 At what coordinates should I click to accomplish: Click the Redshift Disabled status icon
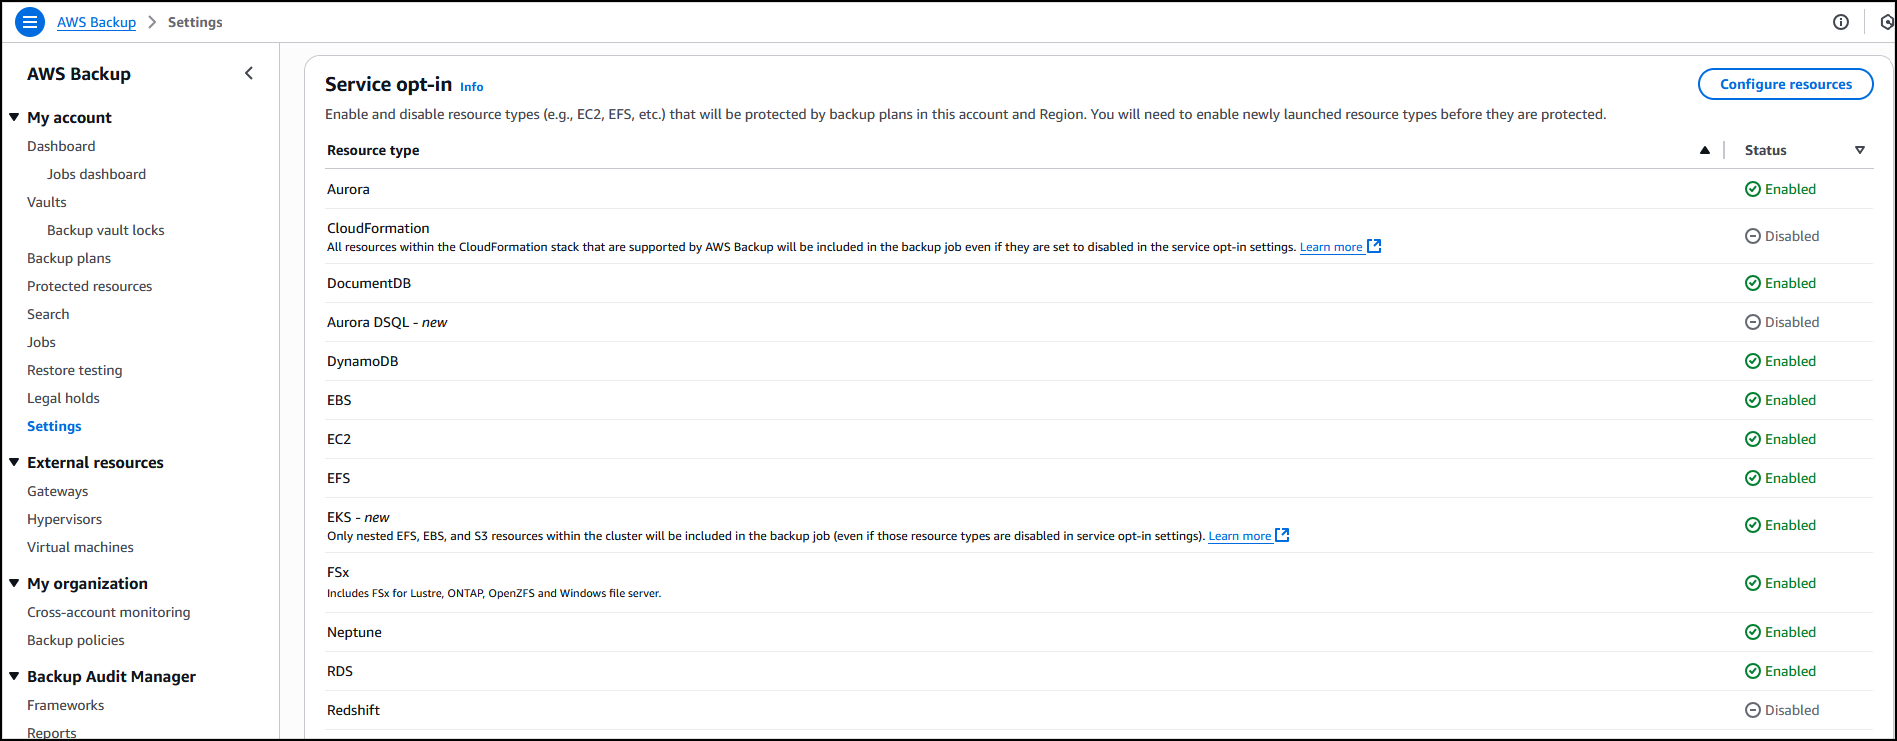coord(1753,710)
